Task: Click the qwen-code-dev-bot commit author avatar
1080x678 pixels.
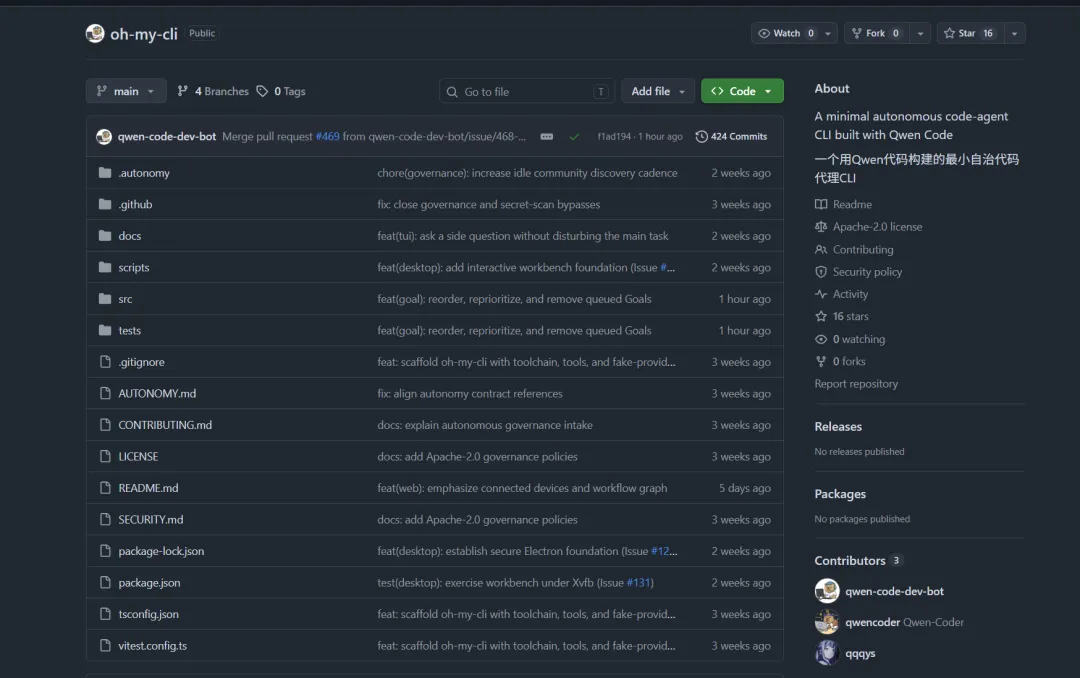Action: (104, 136)
